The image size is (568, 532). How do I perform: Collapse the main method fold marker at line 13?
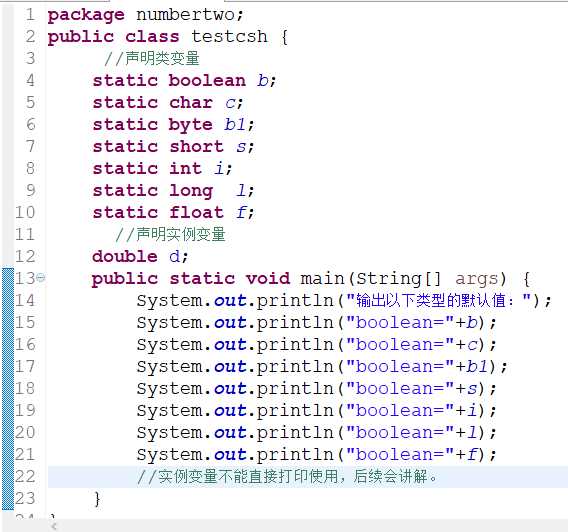click(41, 278)
